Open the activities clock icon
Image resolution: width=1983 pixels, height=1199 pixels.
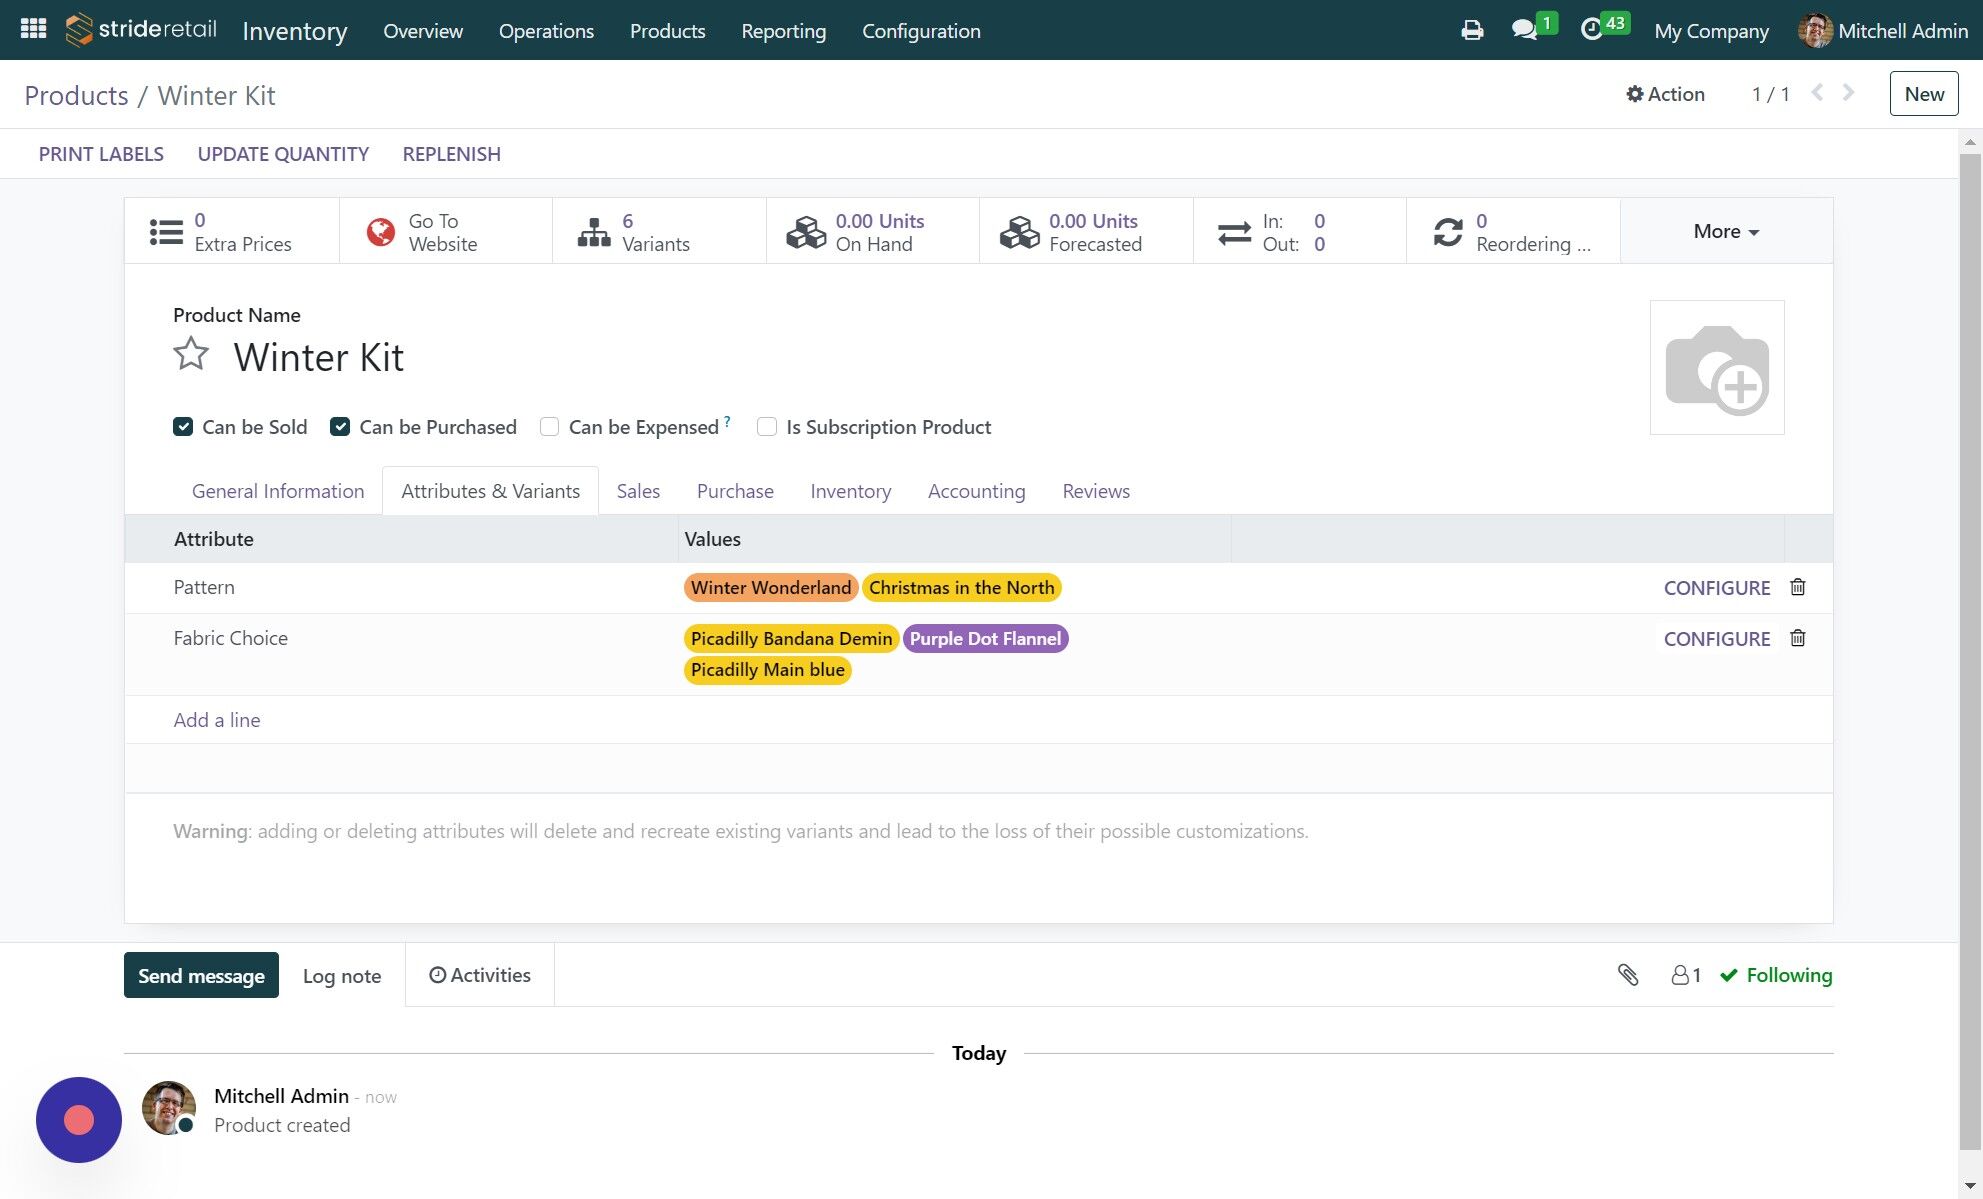pyautogui.click(x=1591, y=30)
